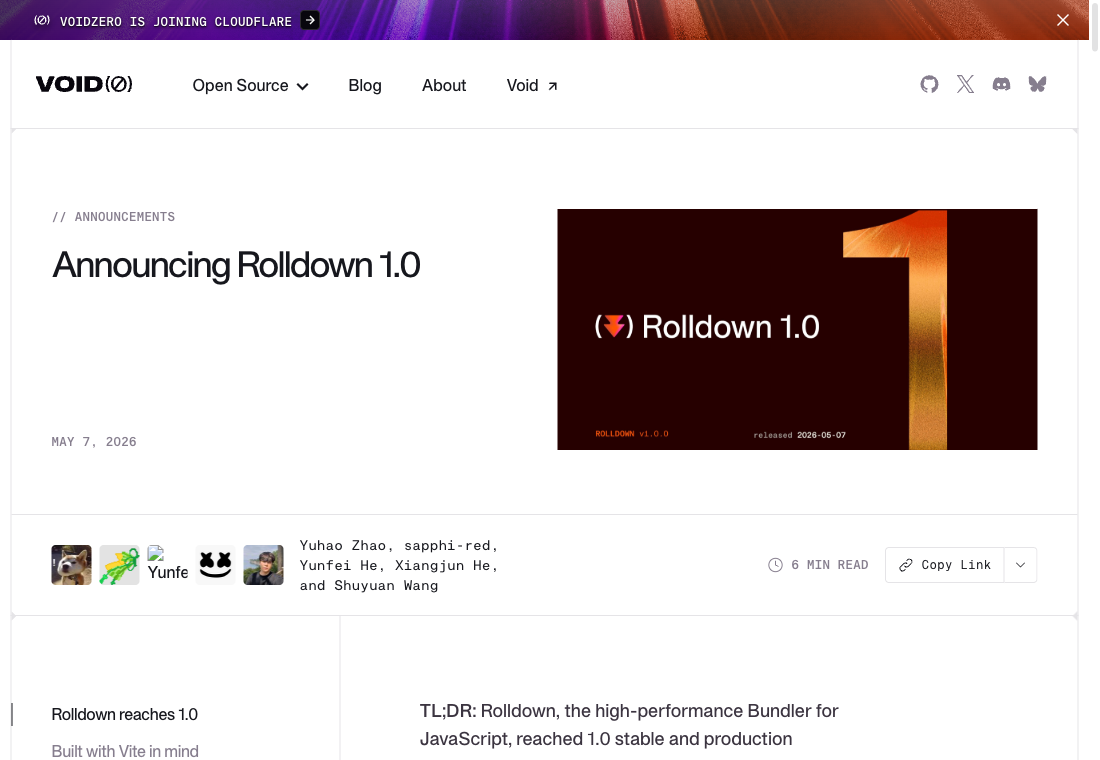Click the shiba dog author avatar
The width and height of the screenshot is (1100, 760).
tap(72, 565)
